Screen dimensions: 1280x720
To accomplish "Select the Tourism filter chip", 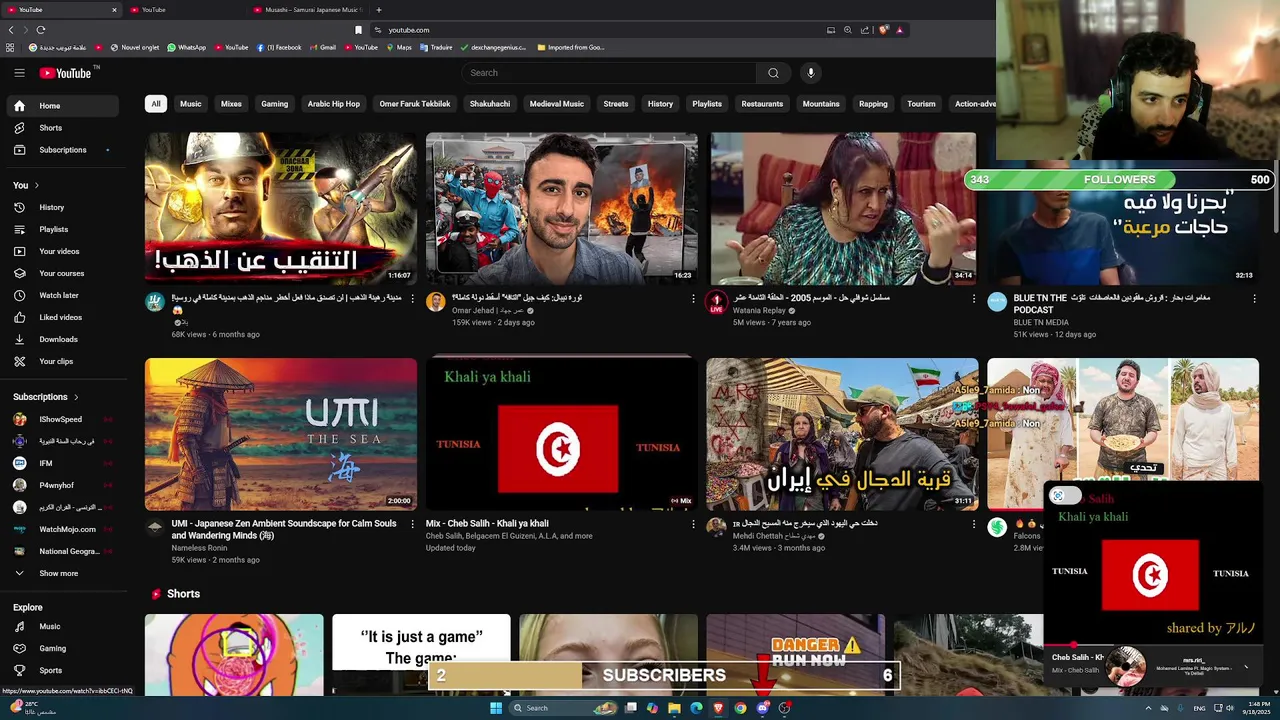I will (x=921, y=104).
